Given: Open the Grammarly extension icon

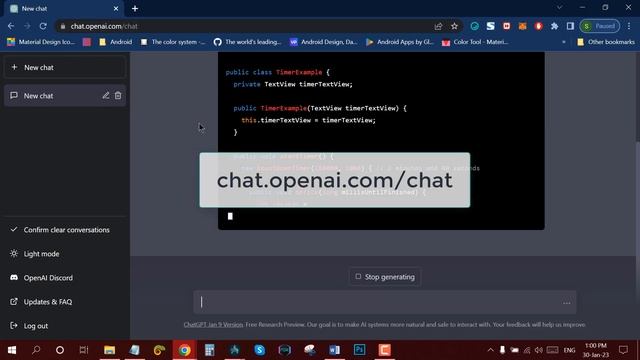Looking at the screenshot, I should pos(475,26).
